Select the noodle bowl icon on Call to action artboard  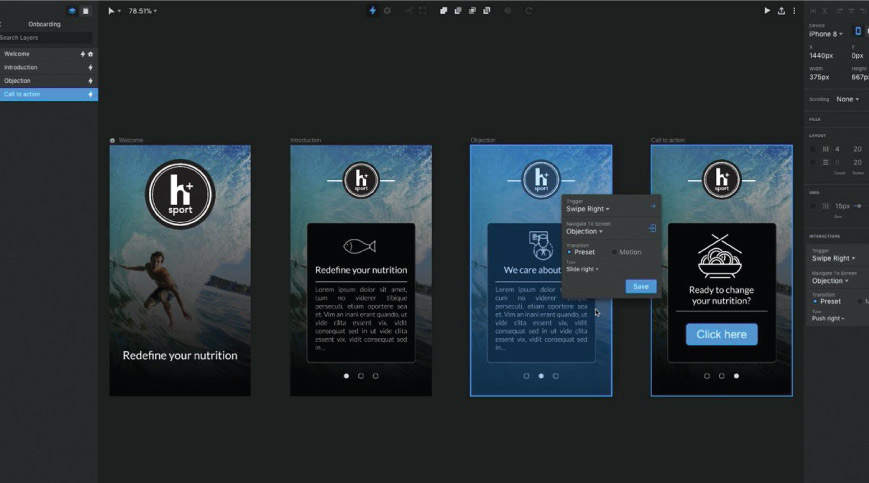click(720, 256)
